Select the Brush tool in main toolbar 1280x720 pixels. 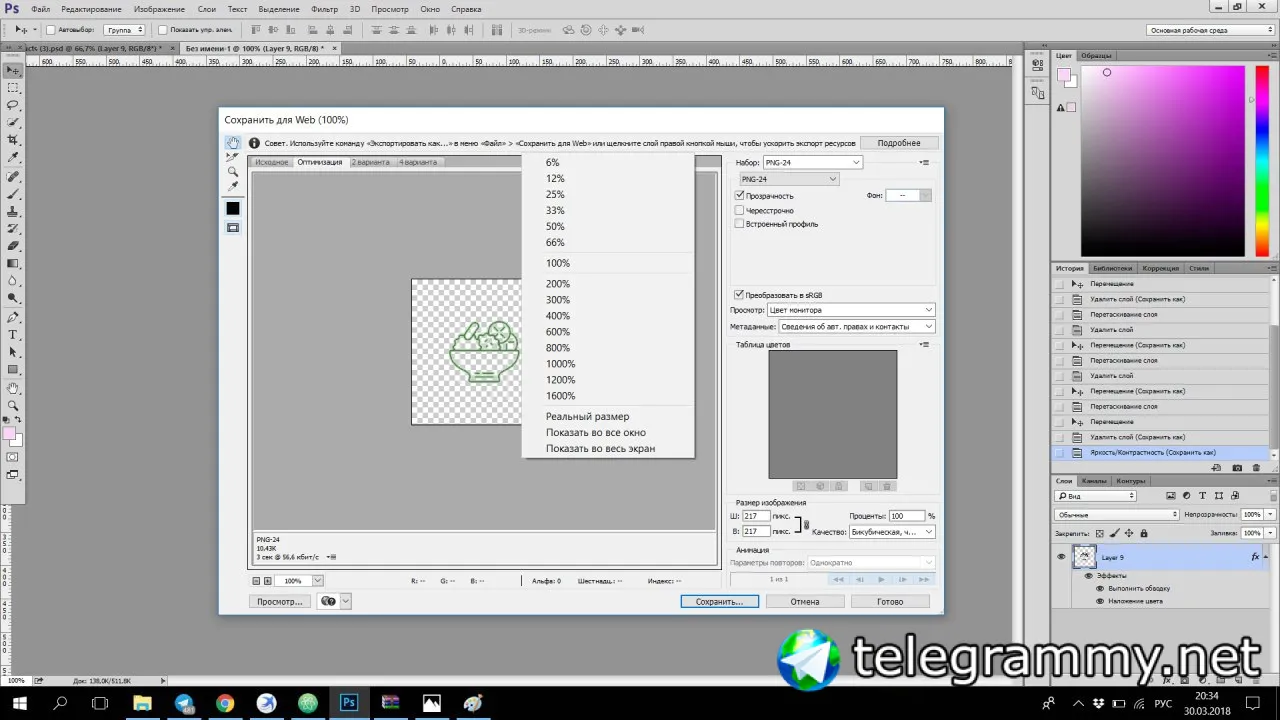[13, 193]
